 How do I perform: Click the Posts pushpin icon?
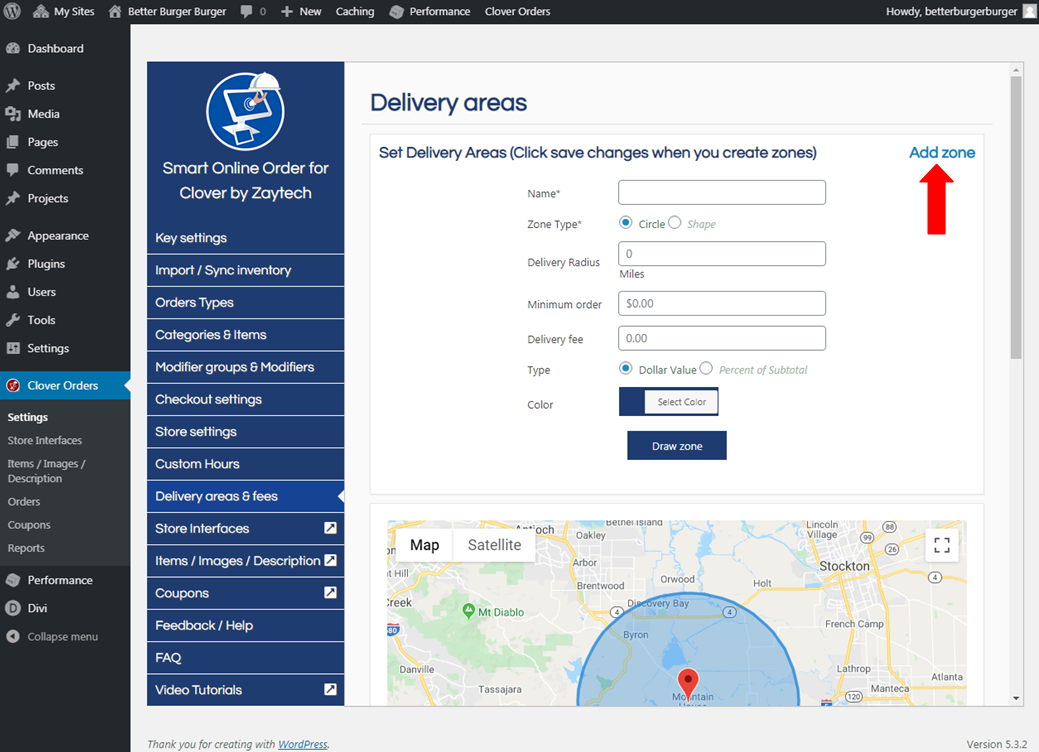[13, 85]
